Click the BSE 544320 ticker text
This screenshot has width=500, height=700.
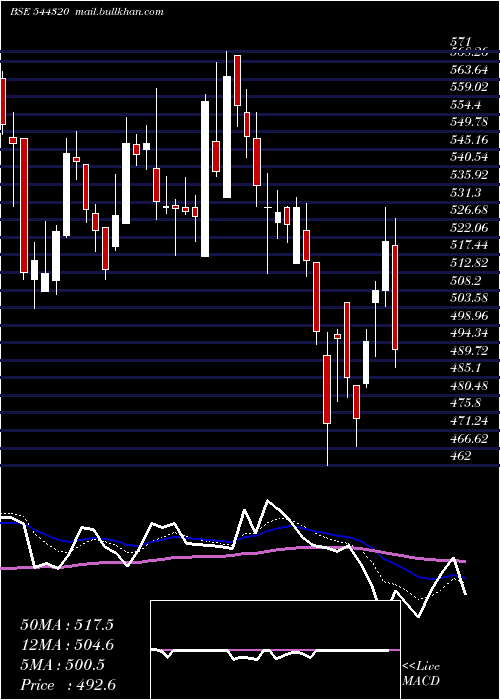click(39, 12)
